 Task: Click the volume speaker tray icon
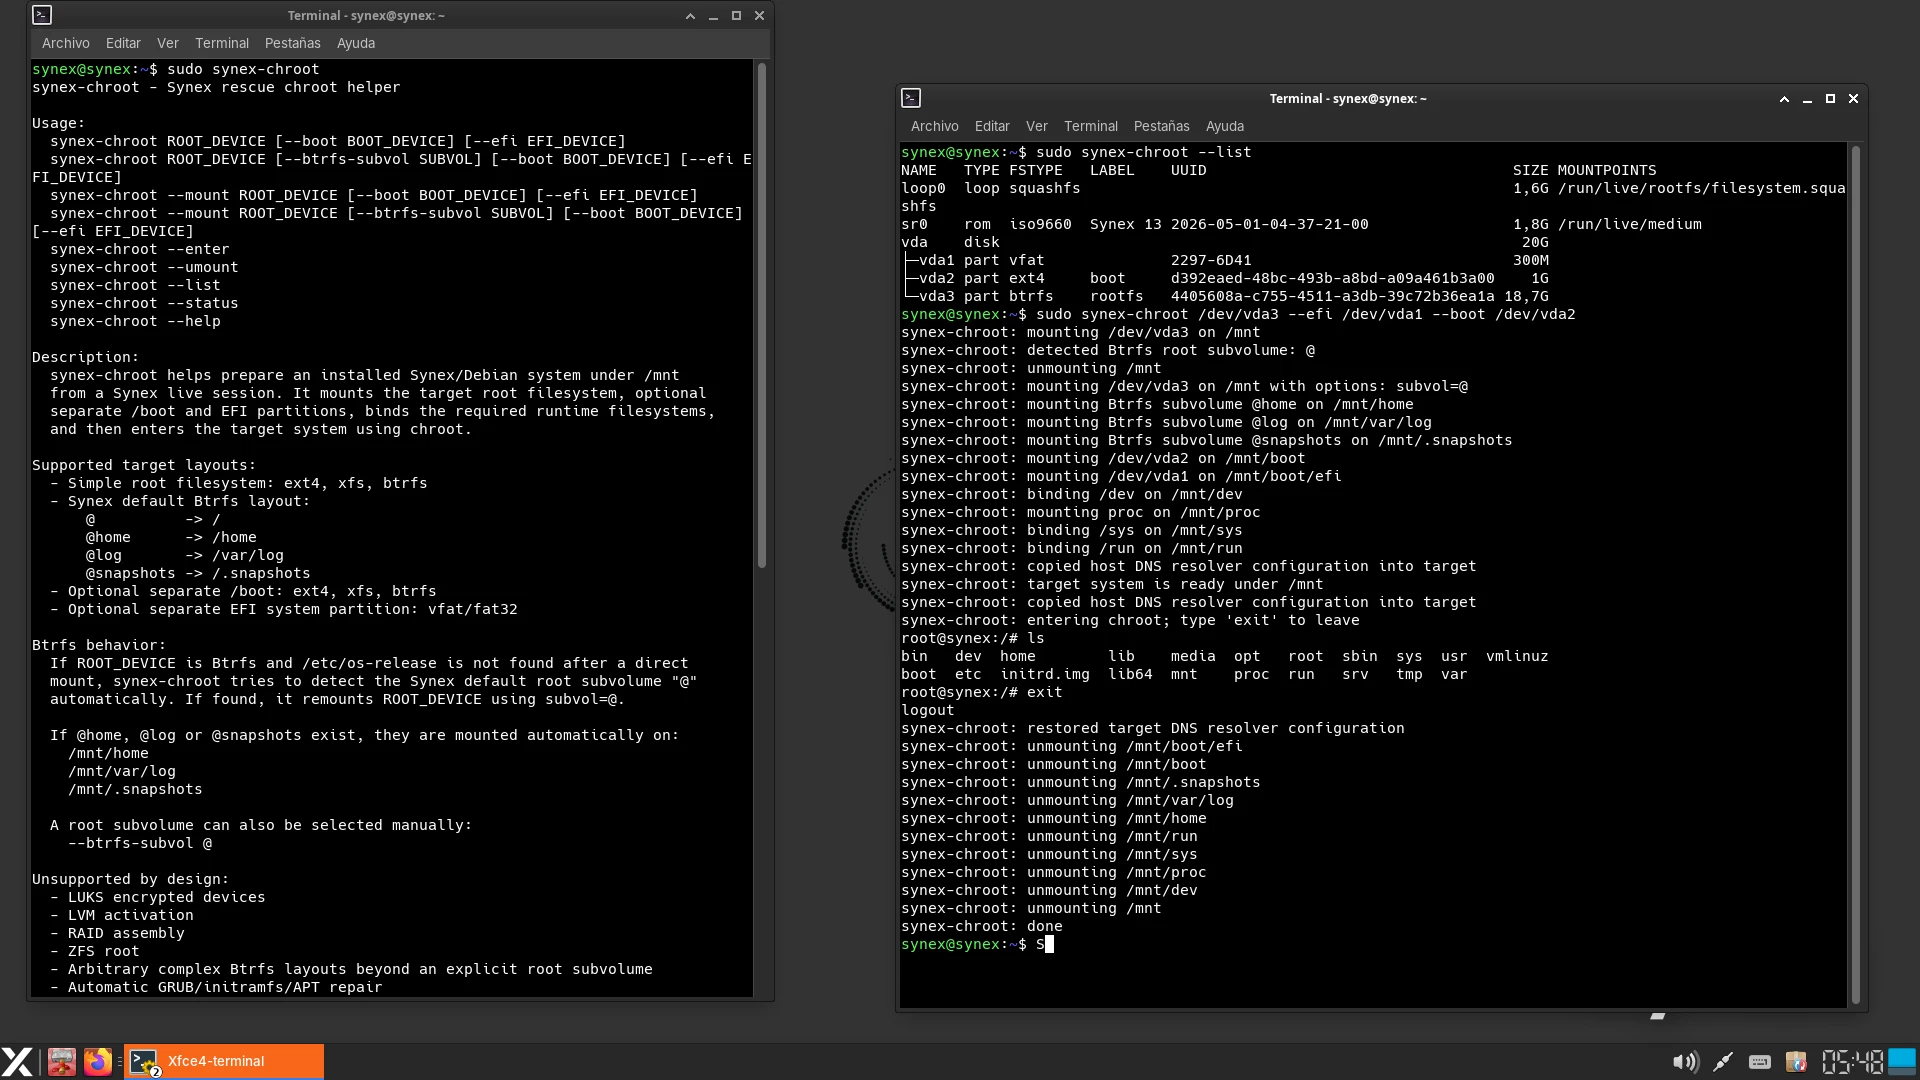(1685, 1062)
